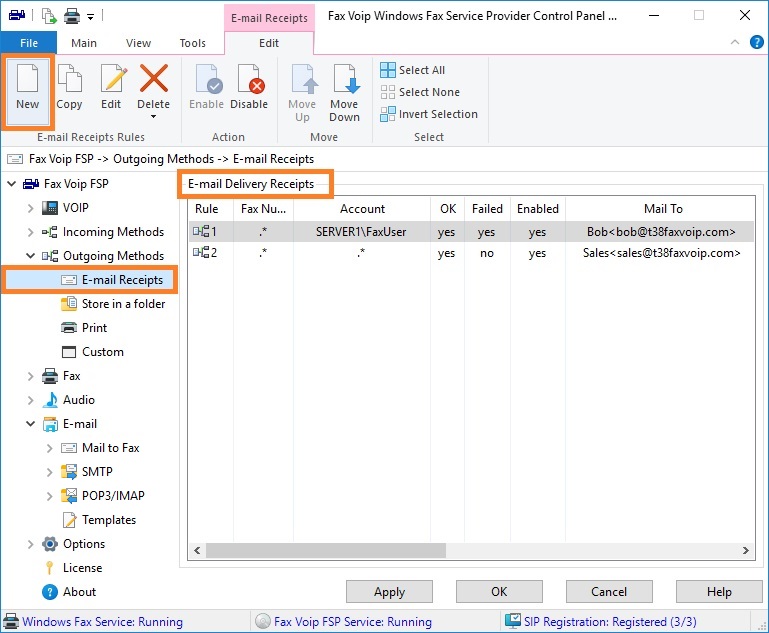Viewport: 769px width, 633px height.
Task: Click the Fax Nu... column header
Action: (263, 209)
